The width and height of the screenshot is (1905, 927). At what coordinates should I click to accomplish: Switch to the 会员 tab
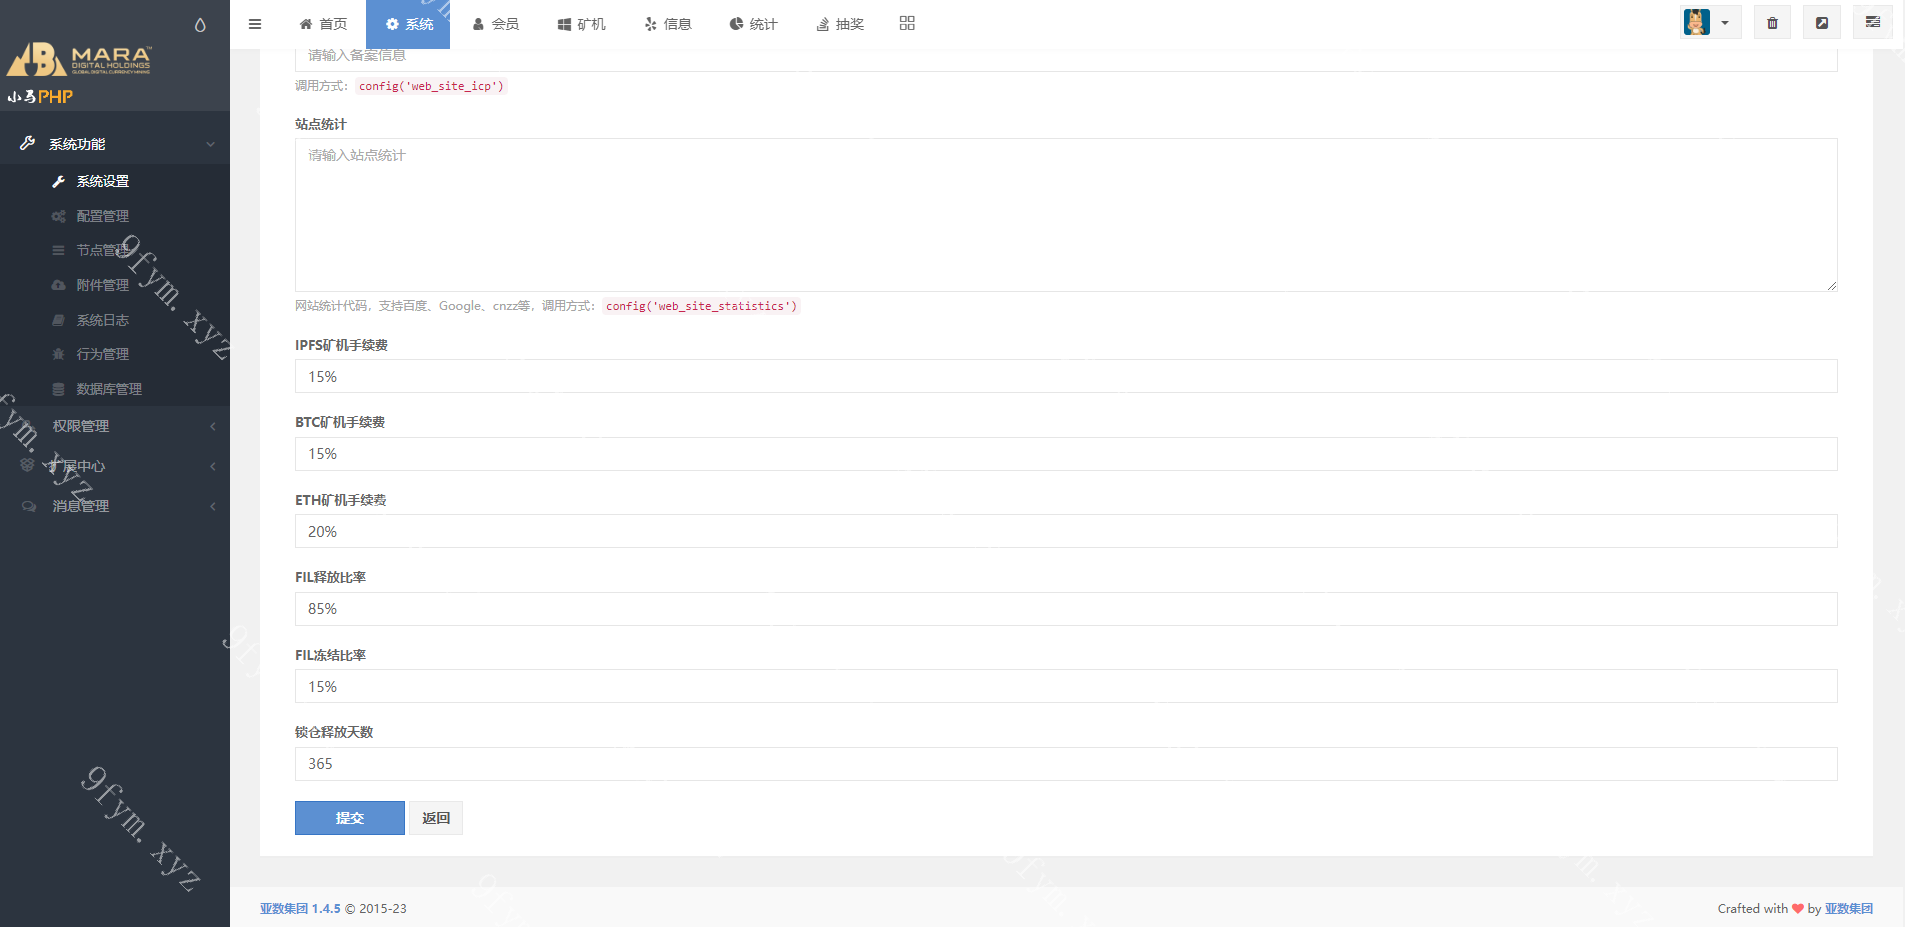(495, 24)
